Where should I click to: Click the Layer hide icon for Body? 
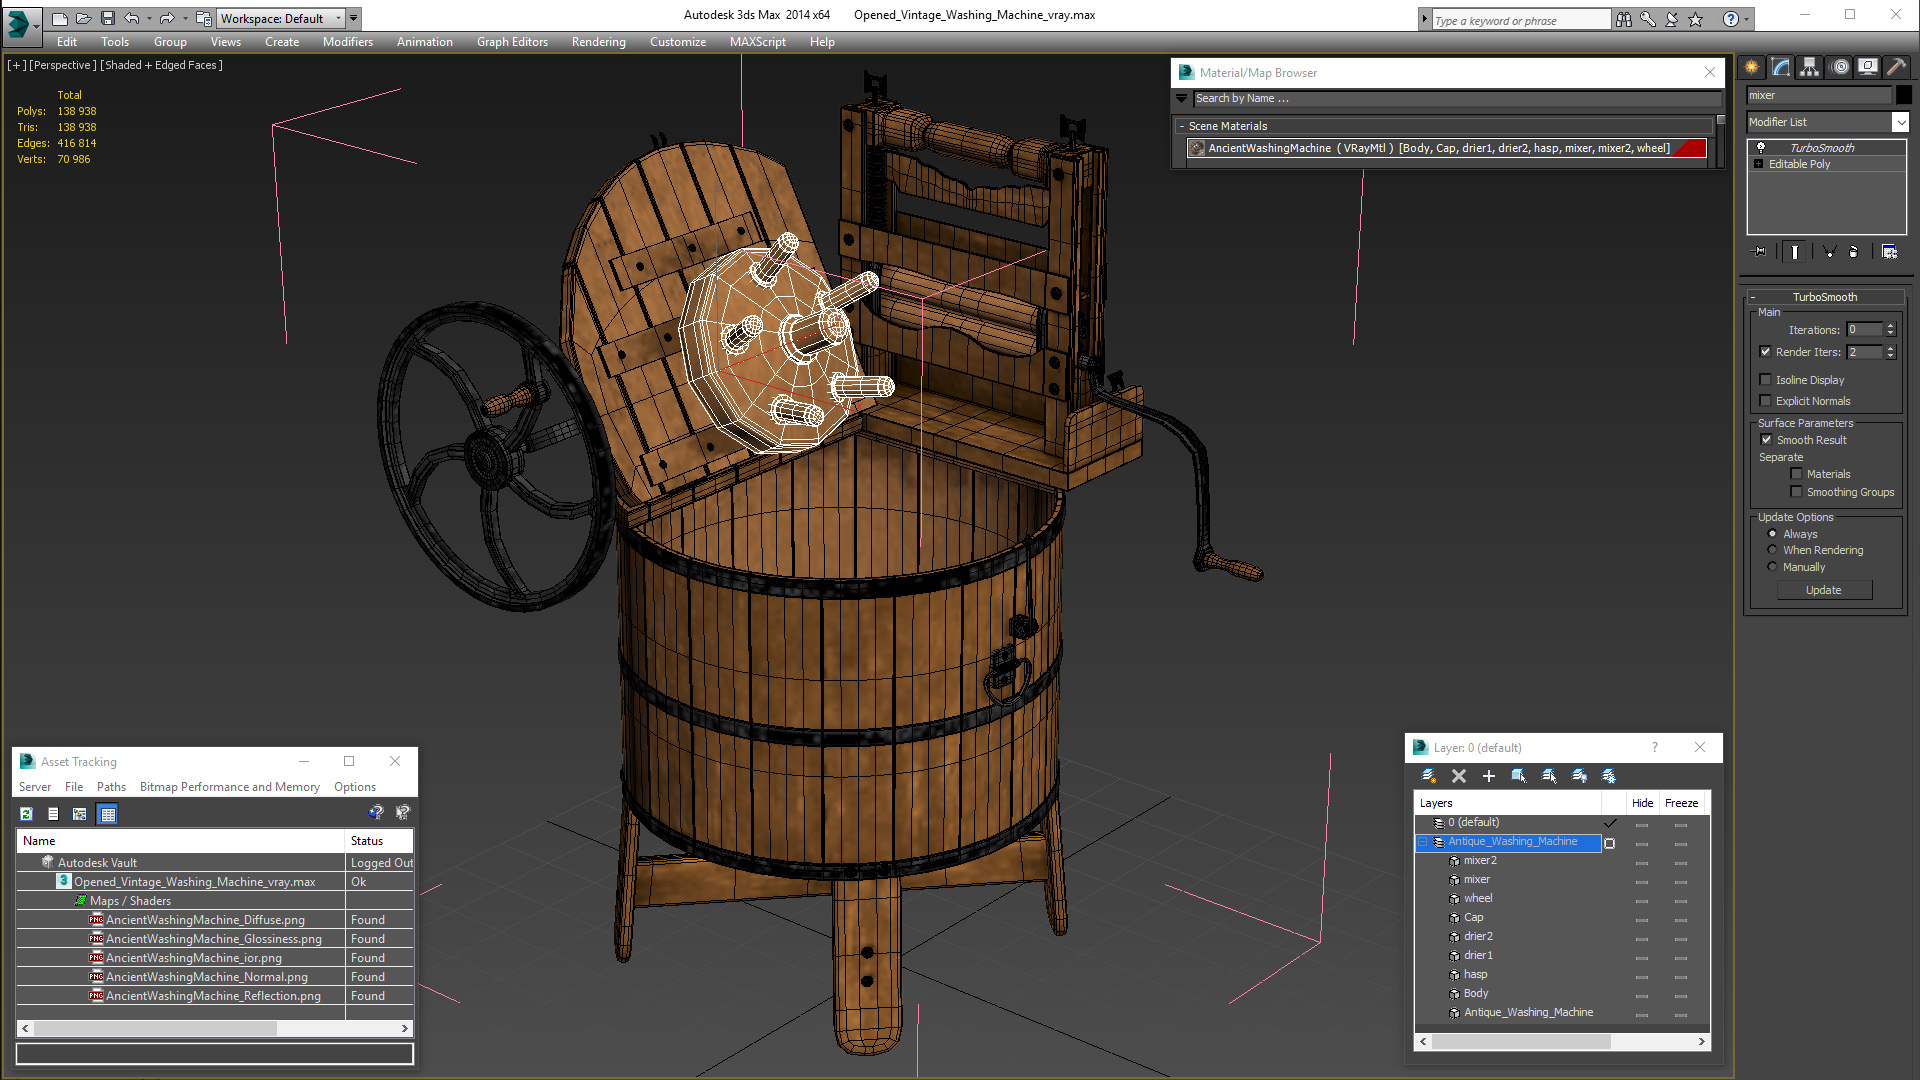tap(1639, 993)
